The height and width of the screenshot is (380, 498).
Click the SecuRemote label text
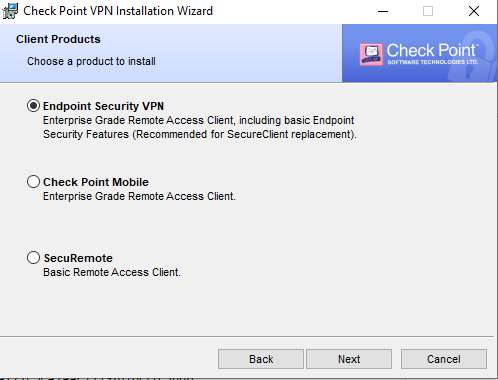click(78, 258)
